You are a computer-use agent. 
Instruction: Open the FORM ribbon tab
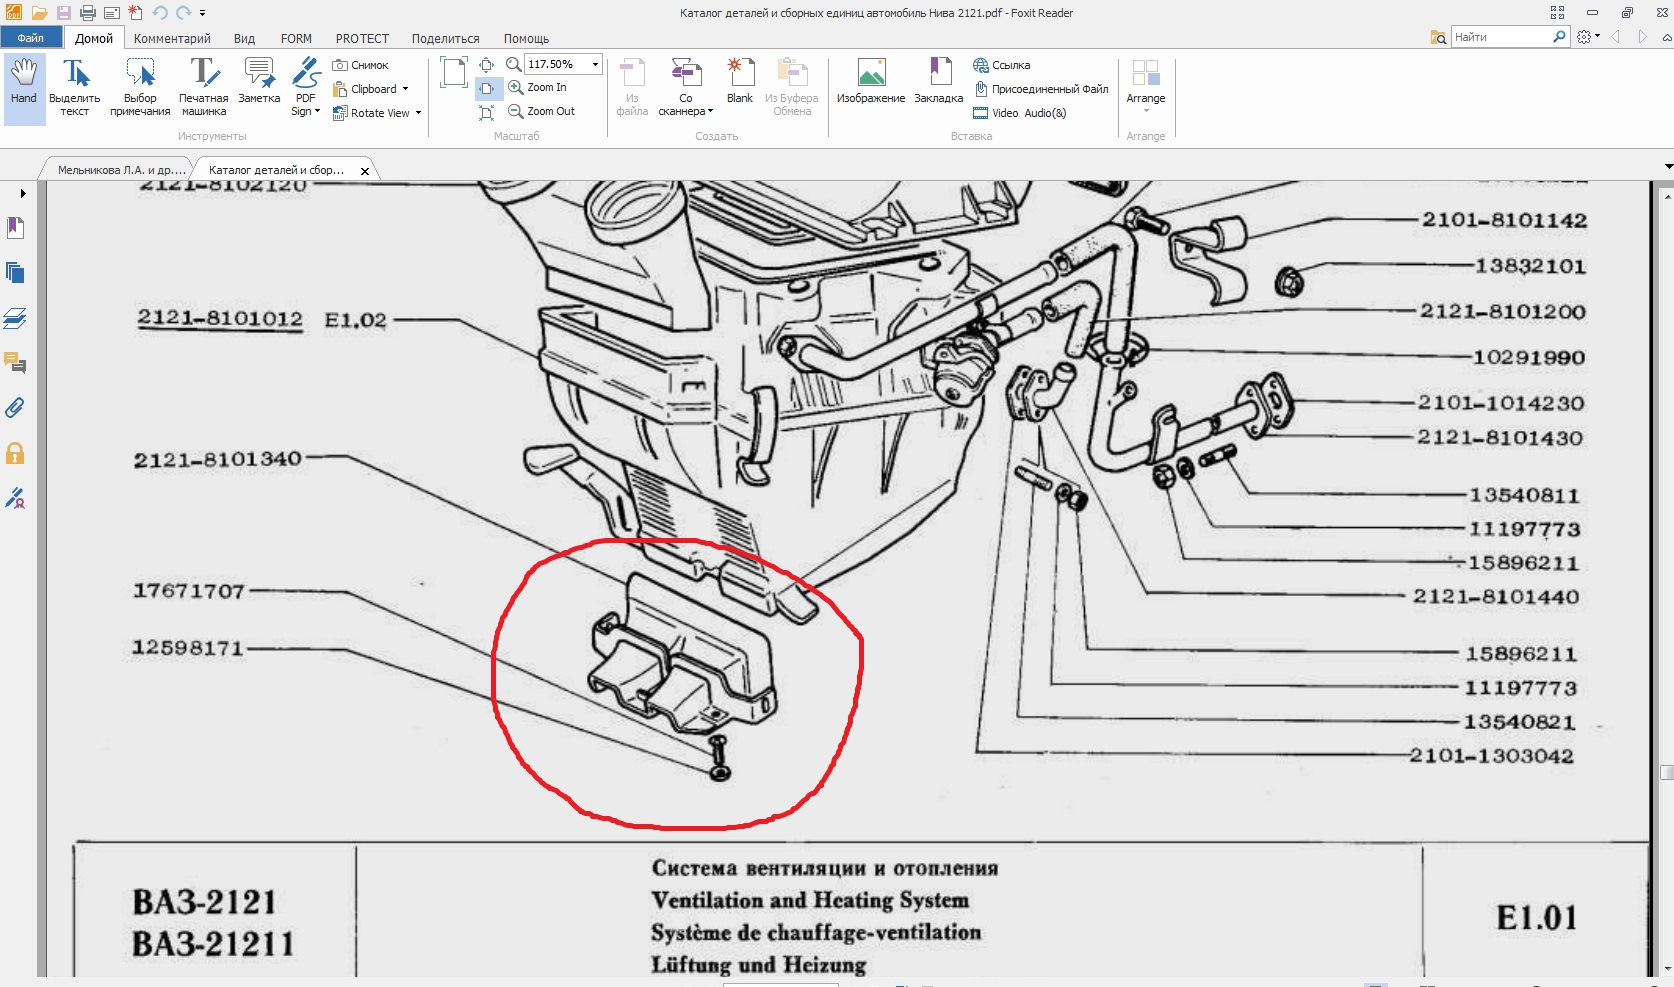tap(296, 39)
